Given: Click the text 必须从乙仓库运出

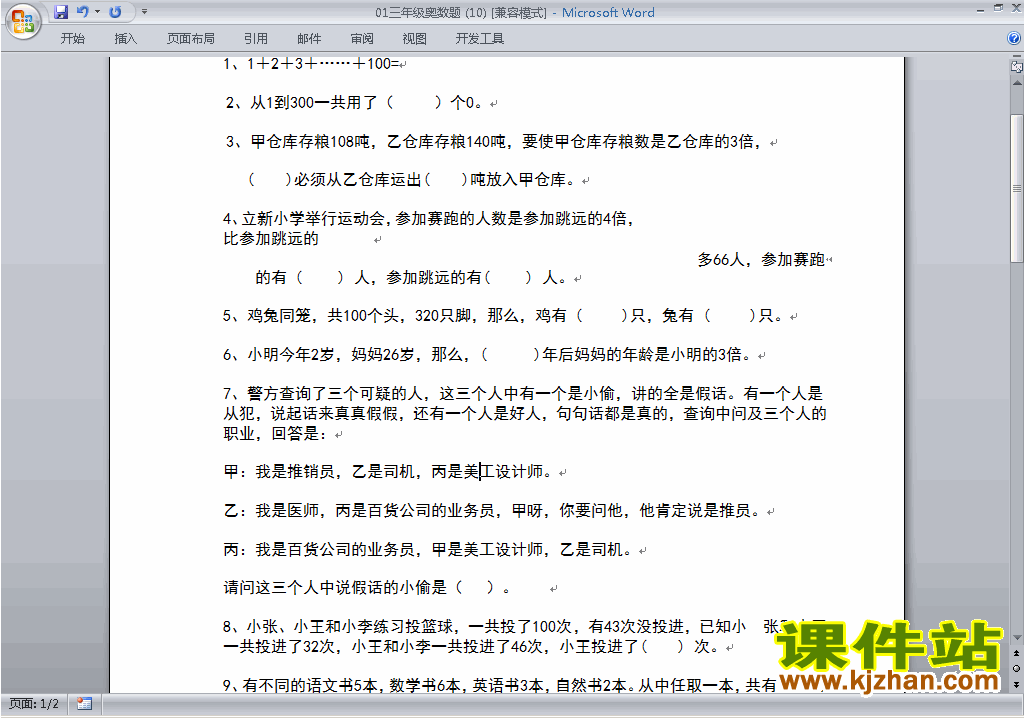Looking at the screenshot, I should 357,180.
